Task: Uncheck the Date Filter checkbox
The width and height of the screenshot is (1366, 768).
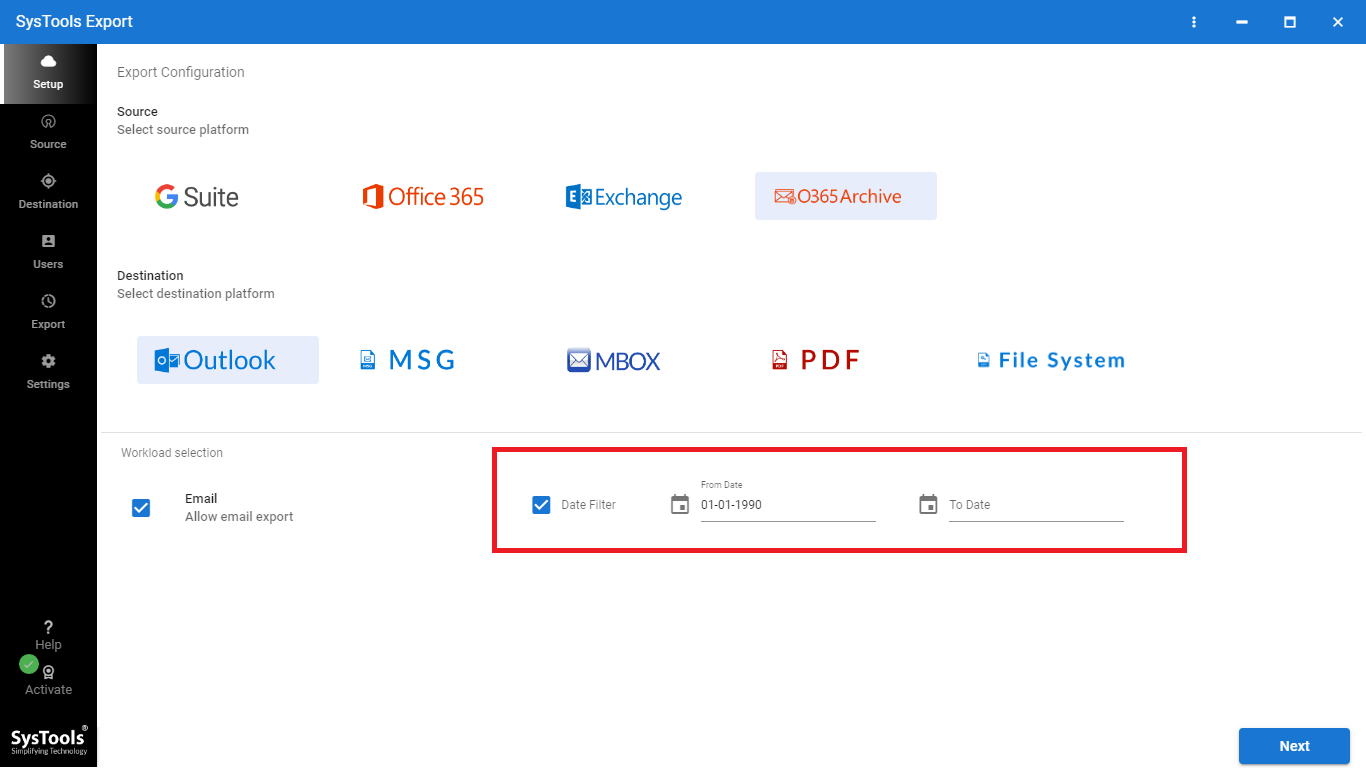Action: [x=541, y=505]
